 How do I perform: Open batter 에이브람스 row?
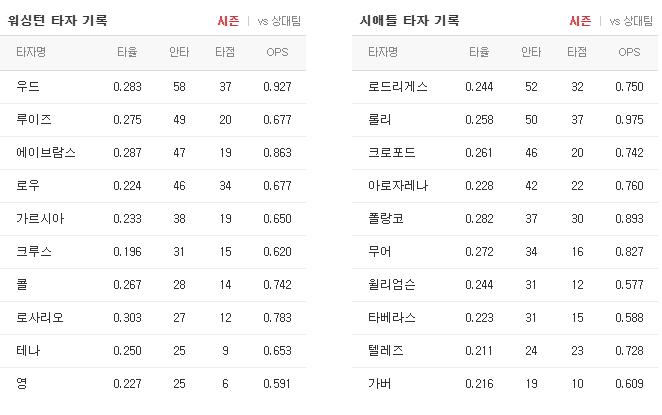(x=153, y=152)
